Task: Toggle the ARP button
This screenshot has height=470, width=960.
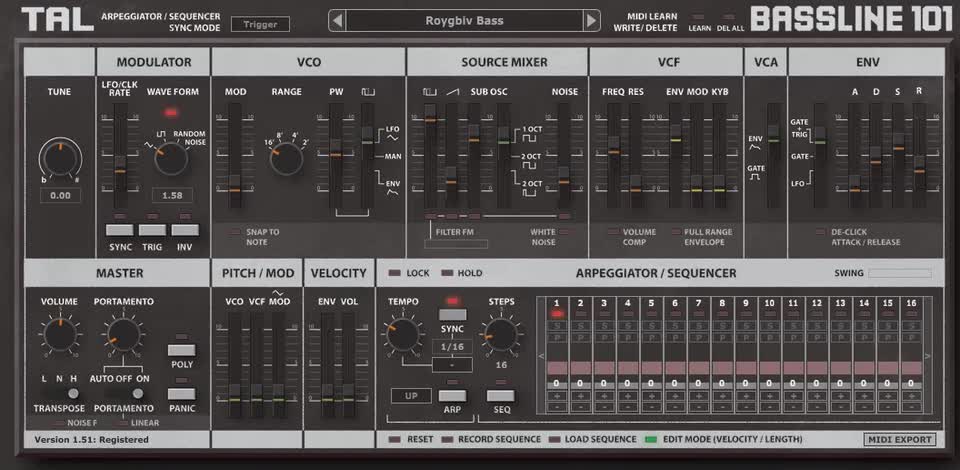Action: [452, 395]
